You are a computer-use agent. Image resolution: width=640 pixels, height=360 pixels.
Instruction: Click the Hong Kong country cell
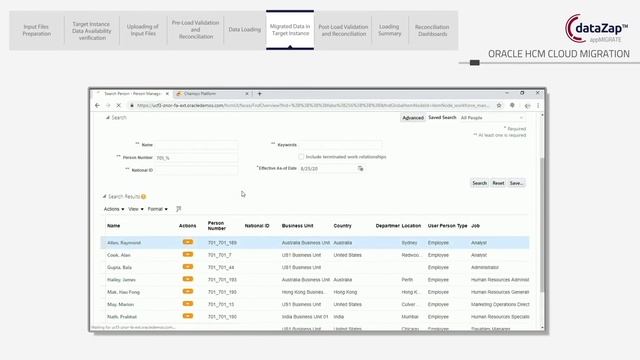[x=345, y=292]
